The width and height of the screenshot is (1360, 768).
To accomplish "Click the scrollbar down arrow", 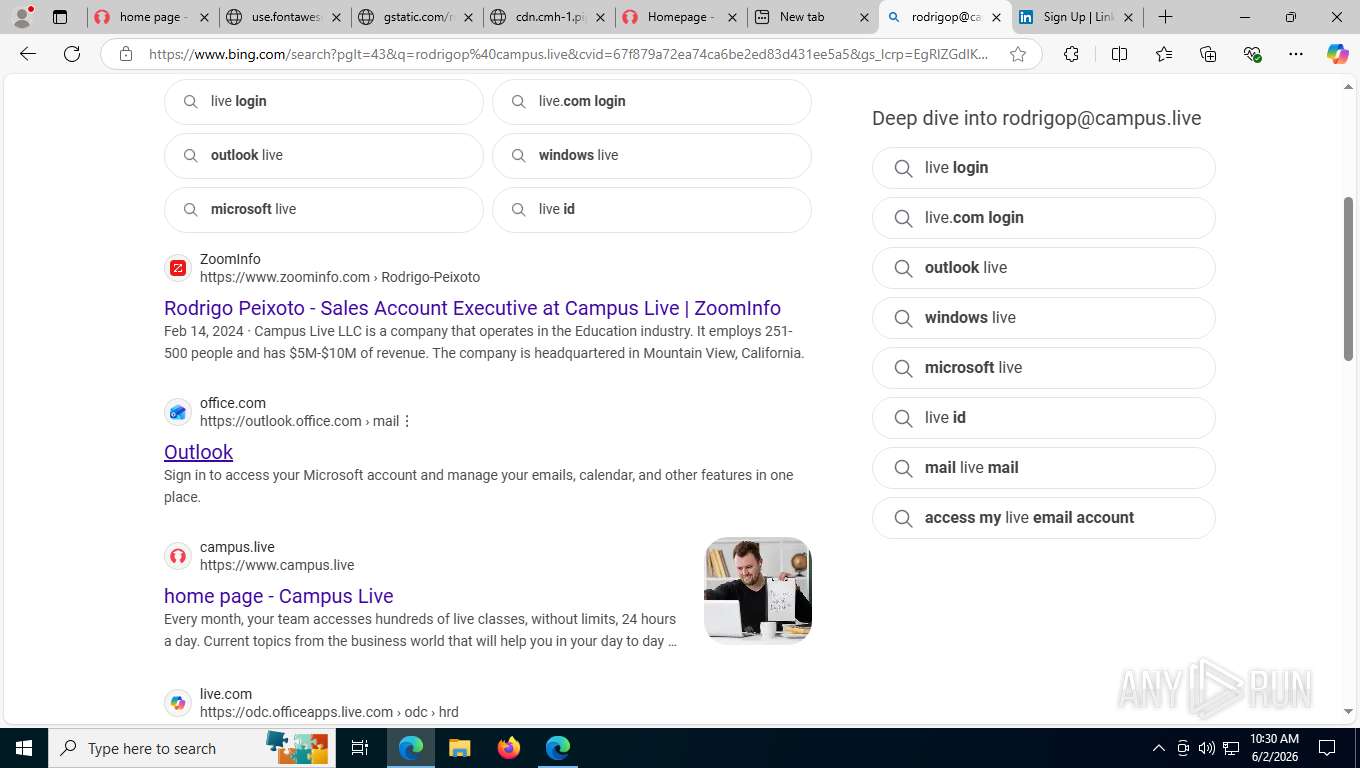I will click(1348, 711).
